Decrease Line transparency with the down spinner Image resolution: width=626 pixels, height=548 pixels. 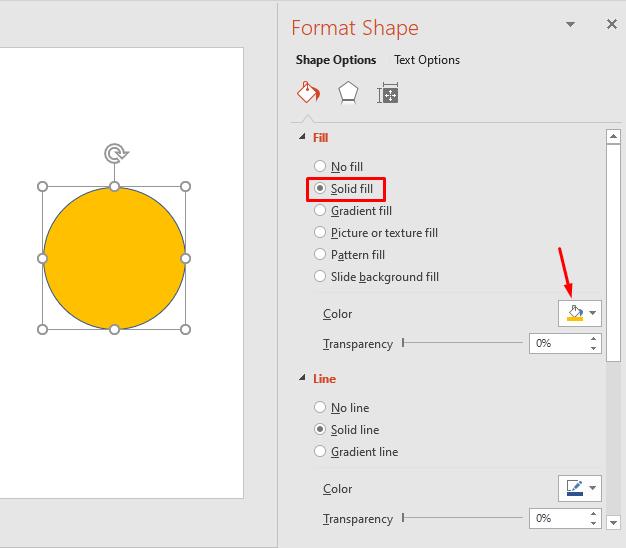[594, 523]
